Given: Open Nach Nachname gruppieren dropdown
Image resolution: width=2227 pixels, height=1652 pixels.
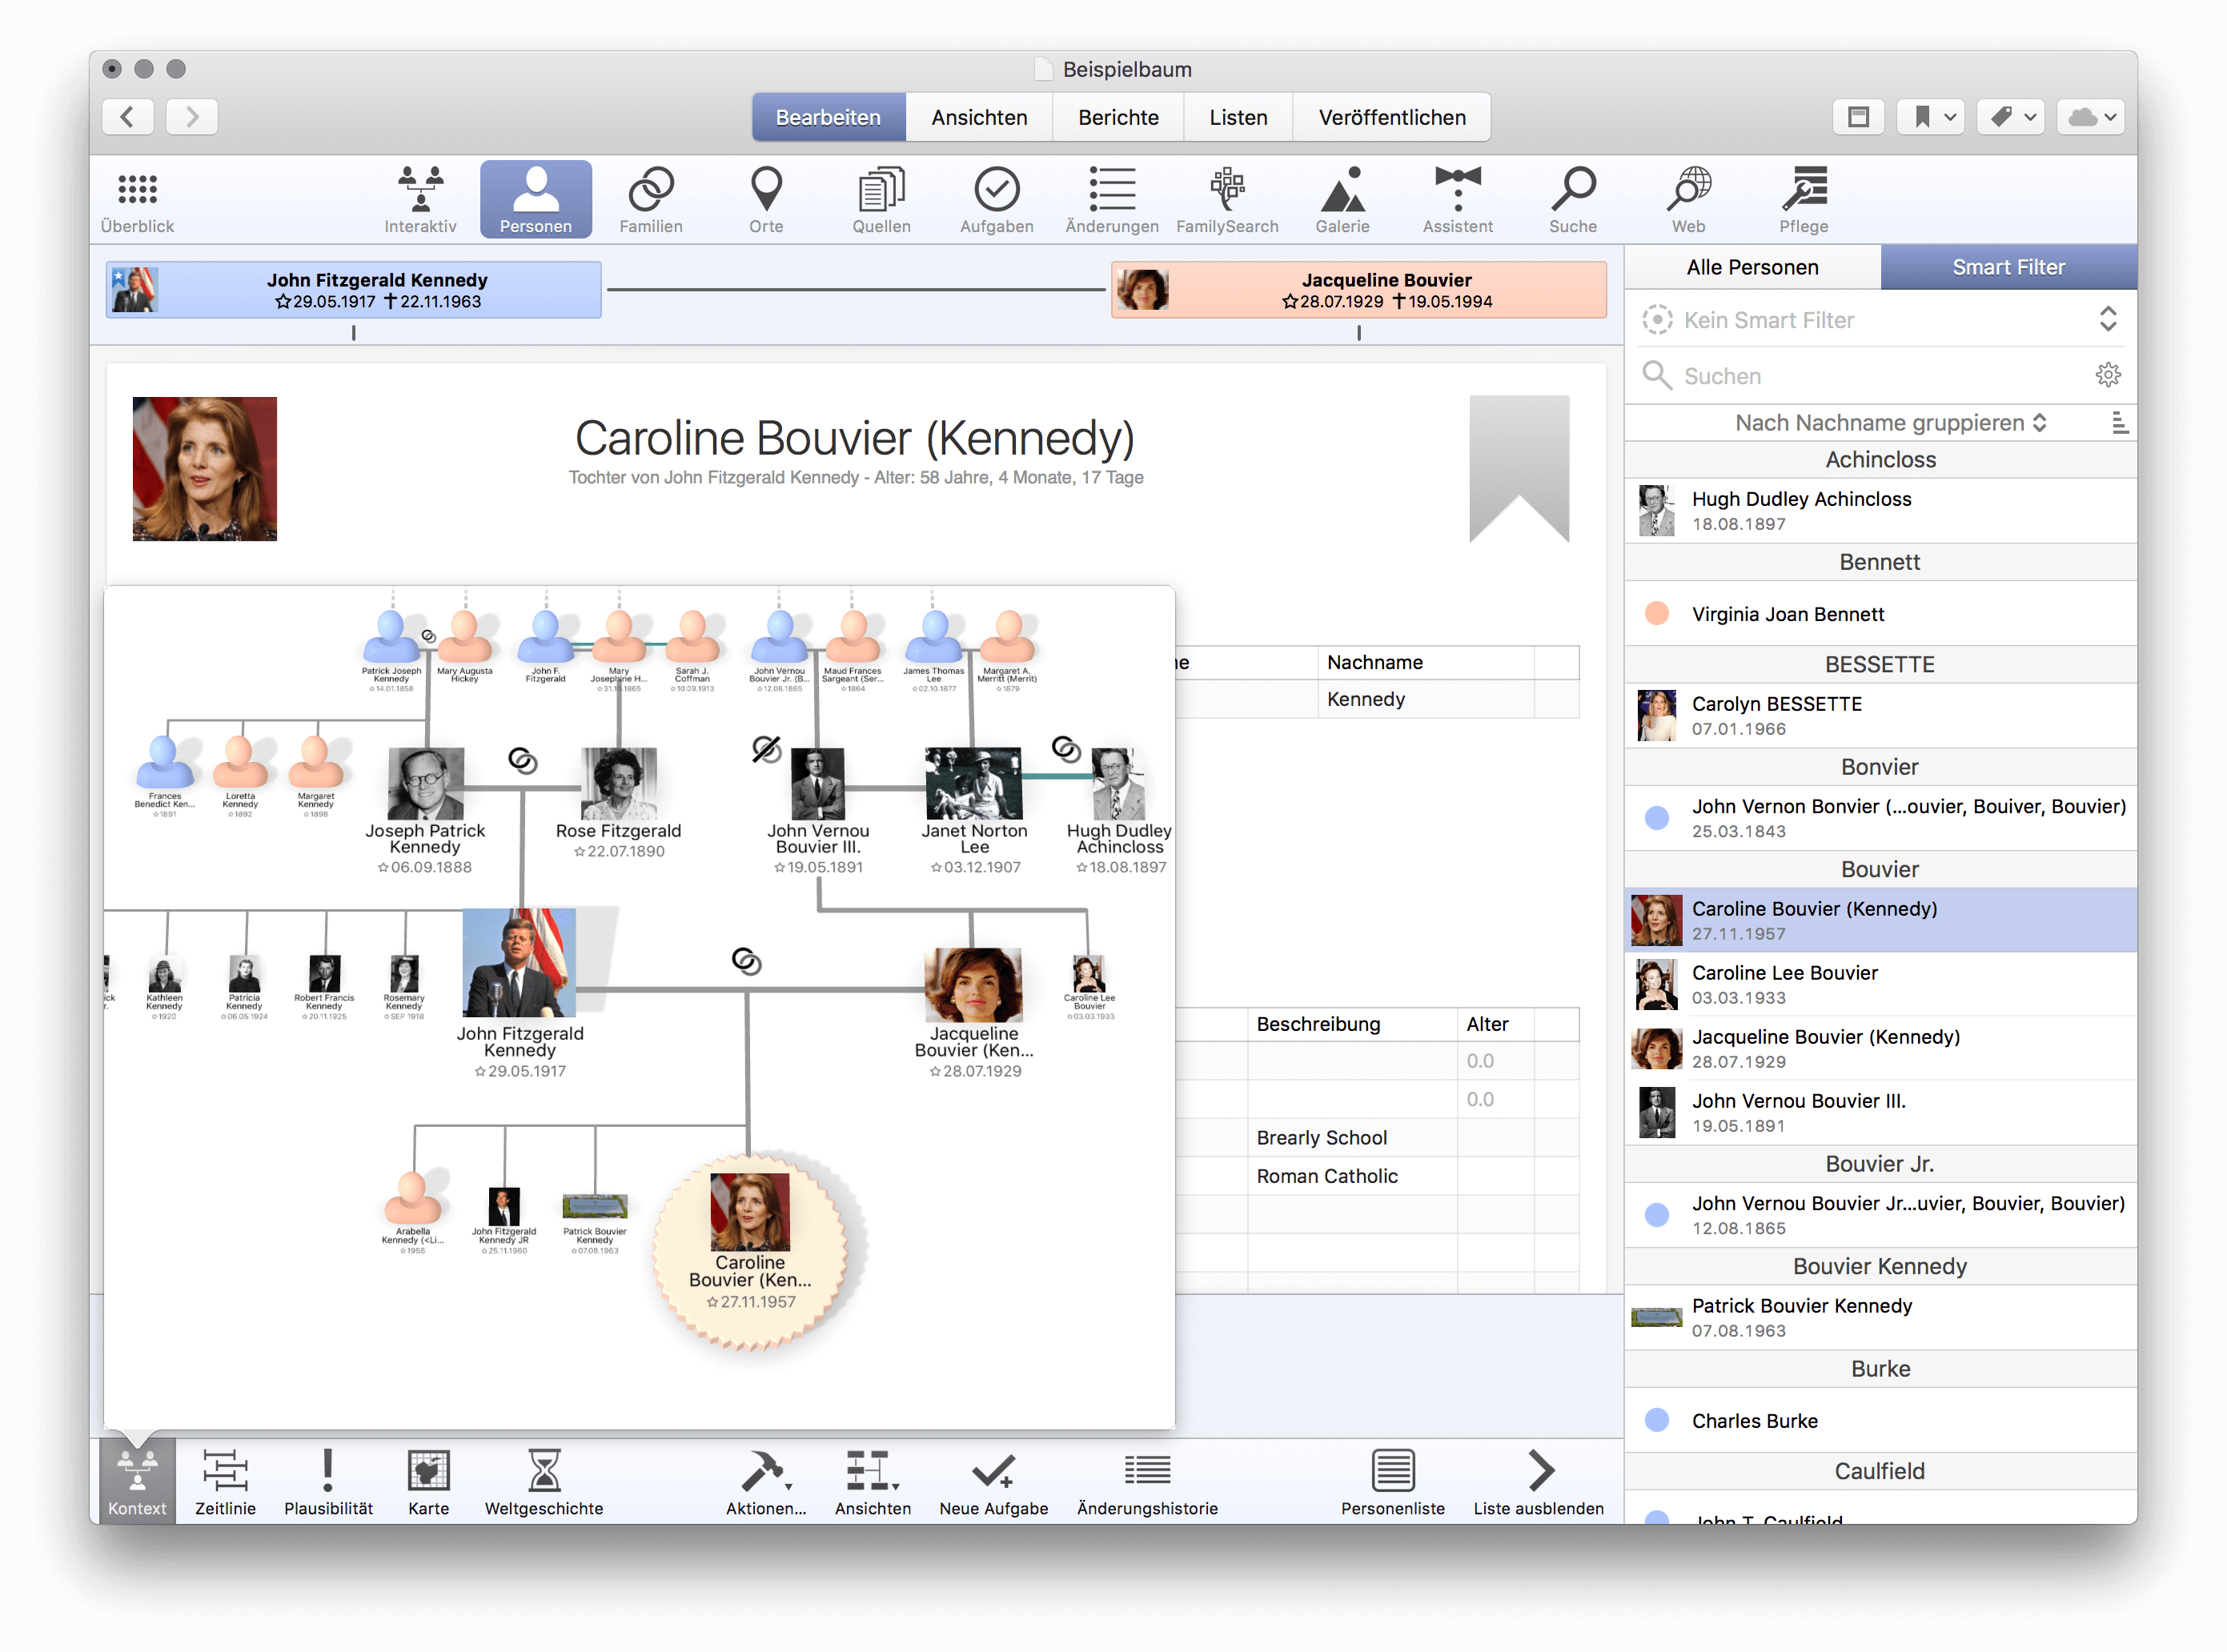Looking at the screenshot, I should click(x=1890, y=423).
